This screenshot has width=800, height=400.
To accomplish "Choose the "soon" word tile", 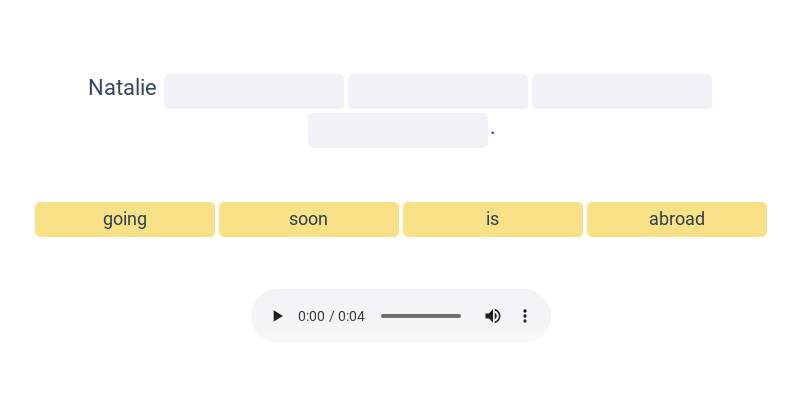I will (309, 219).
